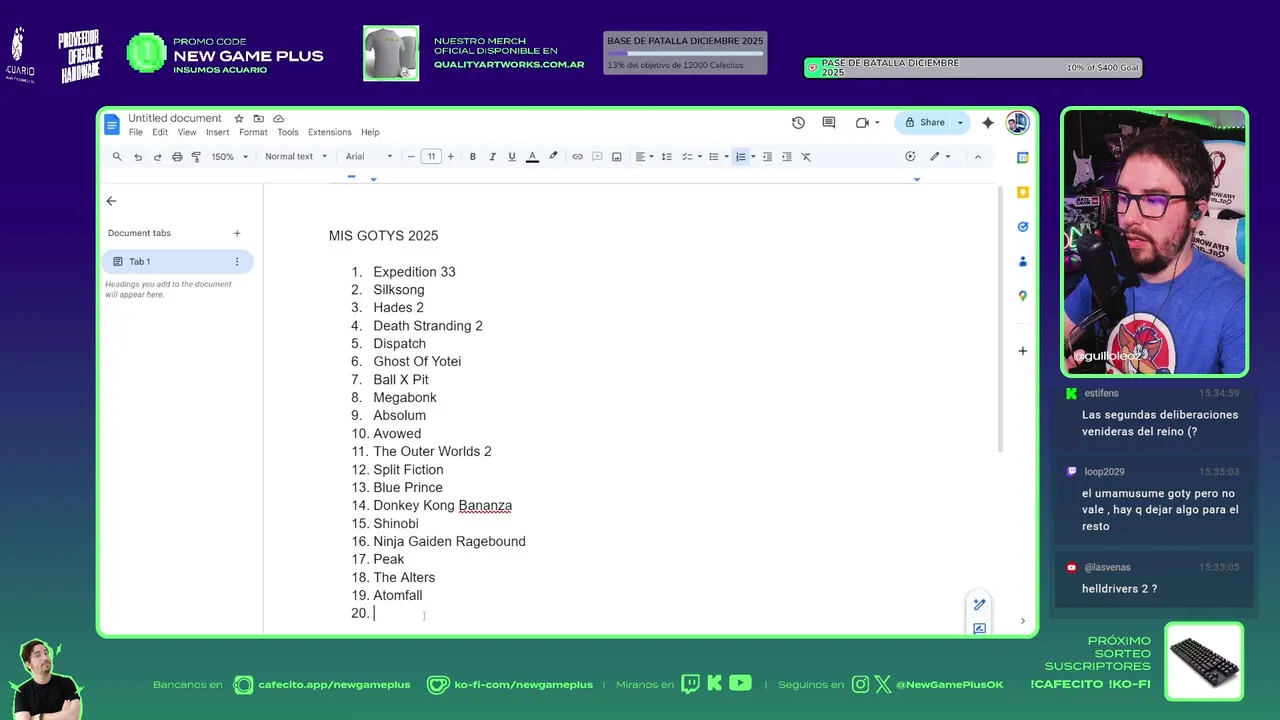Hide side panel chevron arrow

[x=1022, y=621]
